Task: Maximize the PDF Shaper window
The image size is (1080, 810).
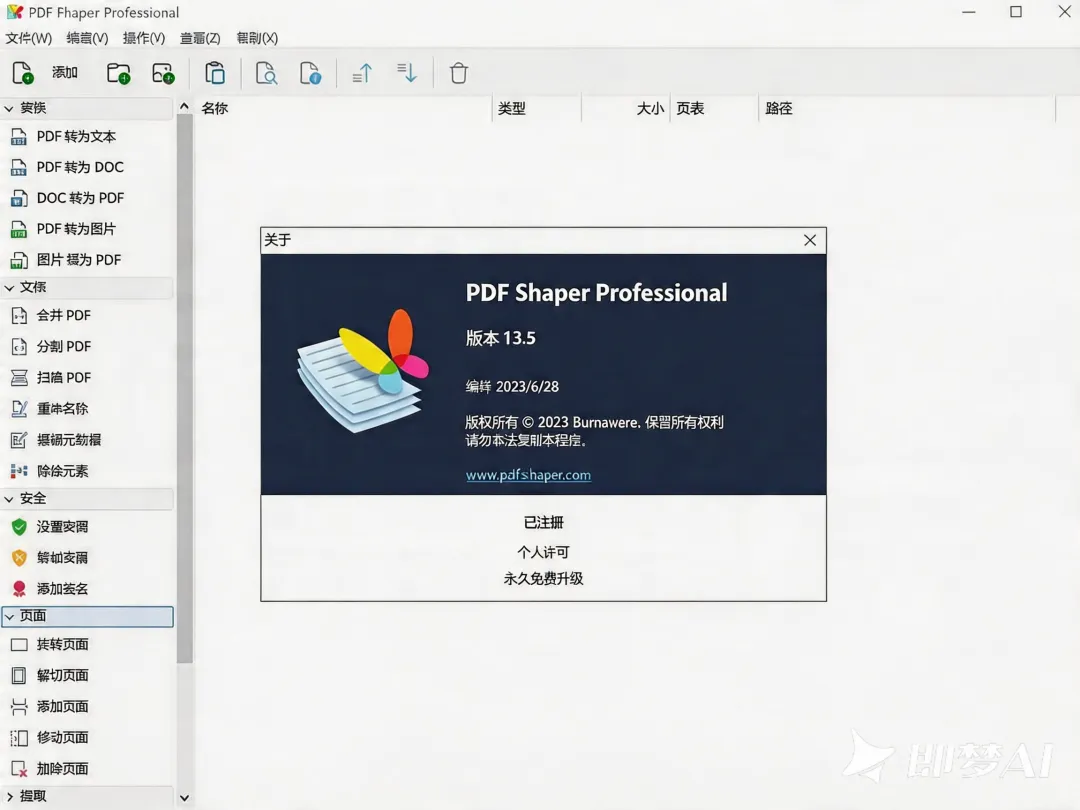Action: click(x=1016, y=12)
